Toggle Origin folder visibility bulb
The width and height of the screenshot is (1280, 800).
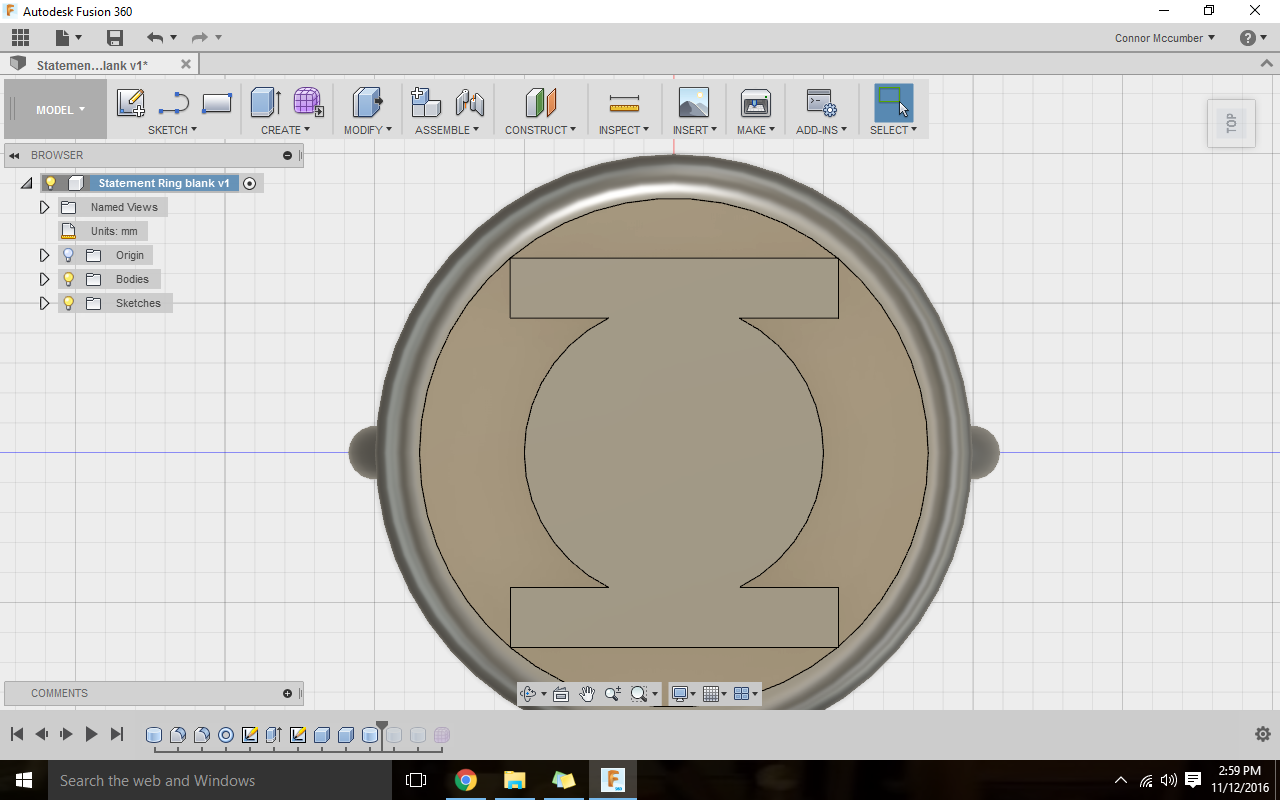click(68, 255)
